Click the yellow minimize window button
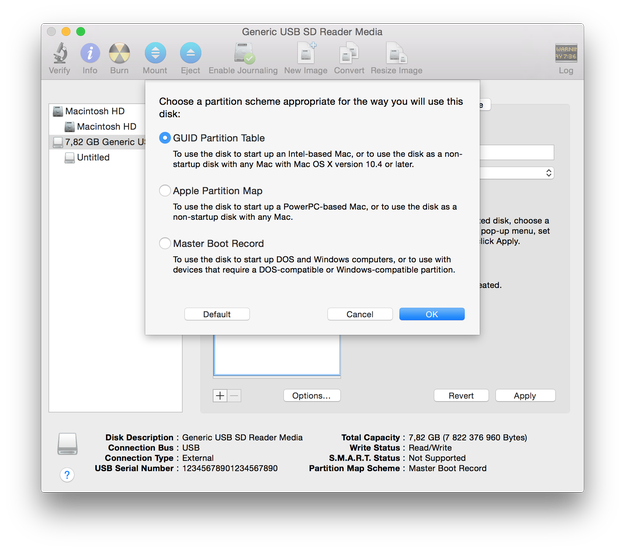 click(66, 31)
